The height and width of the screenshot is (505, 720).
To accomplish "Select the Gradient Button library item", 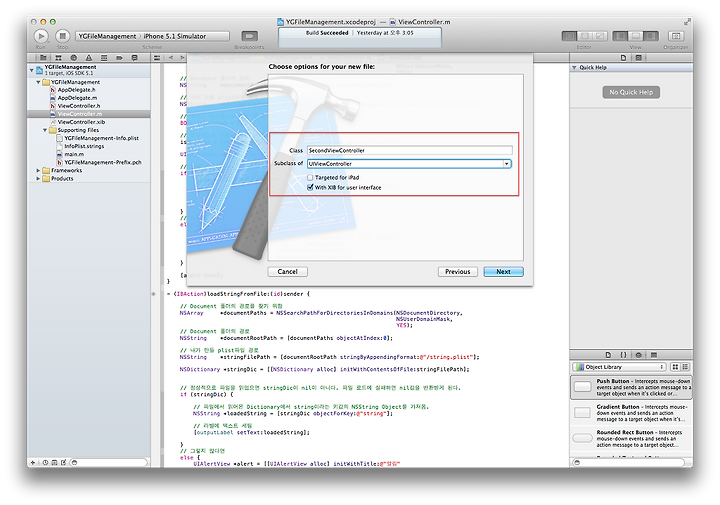I will point(631,413).
